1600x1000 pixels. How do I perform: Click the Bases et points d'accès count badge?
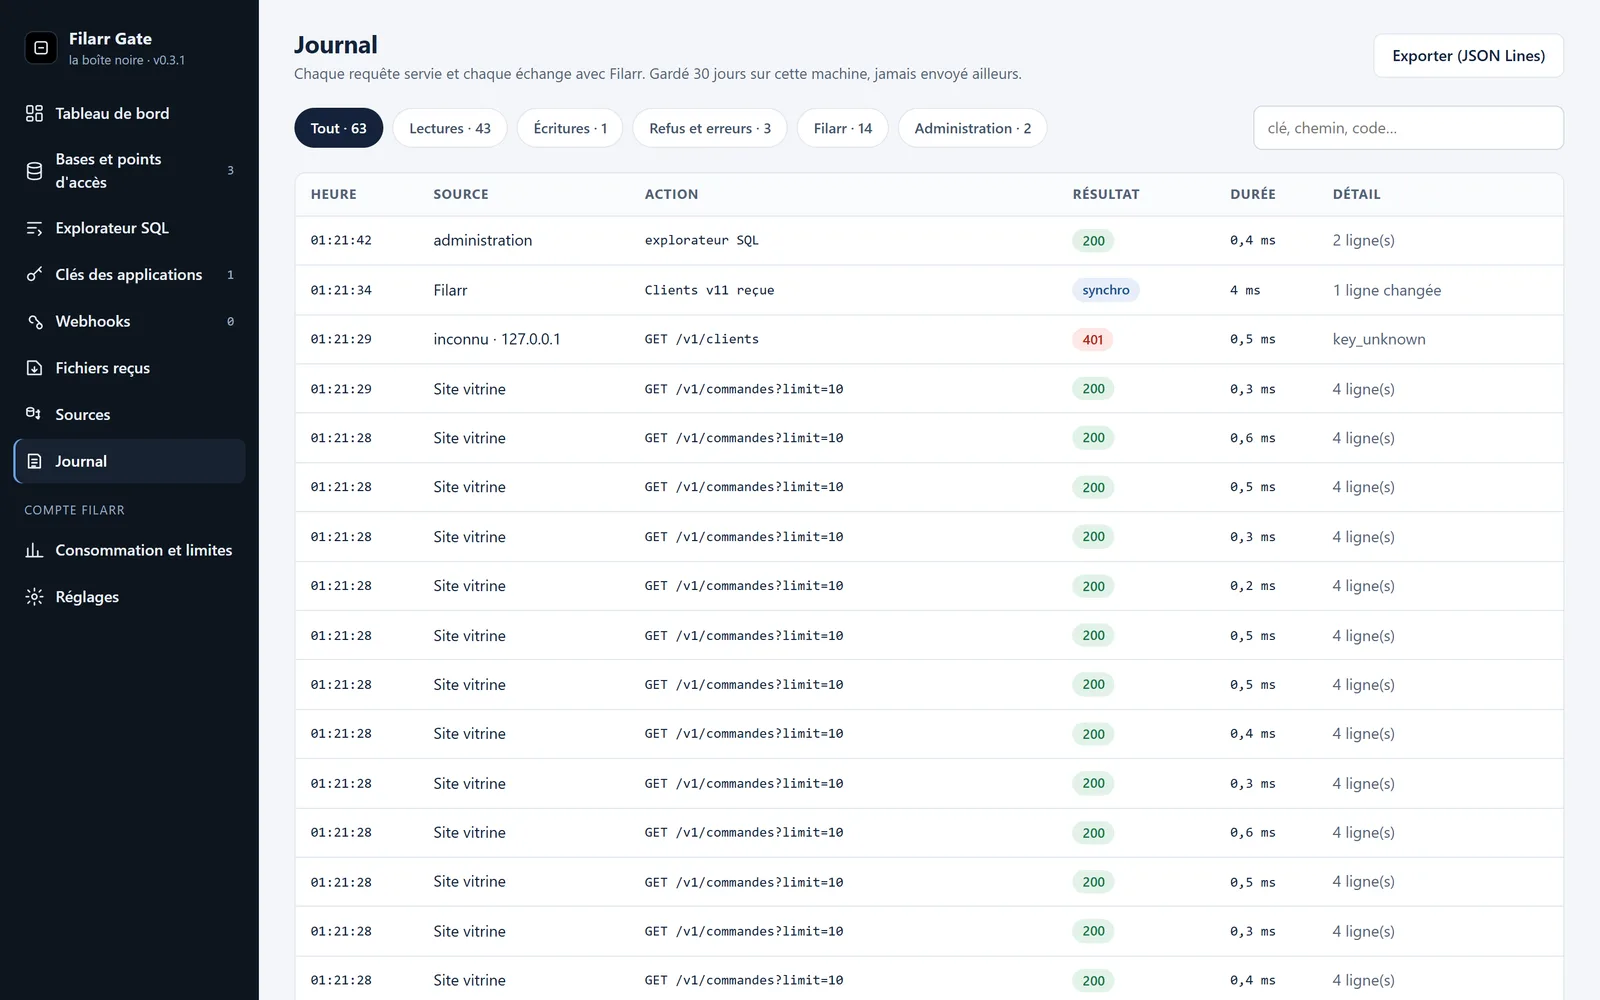230,171
